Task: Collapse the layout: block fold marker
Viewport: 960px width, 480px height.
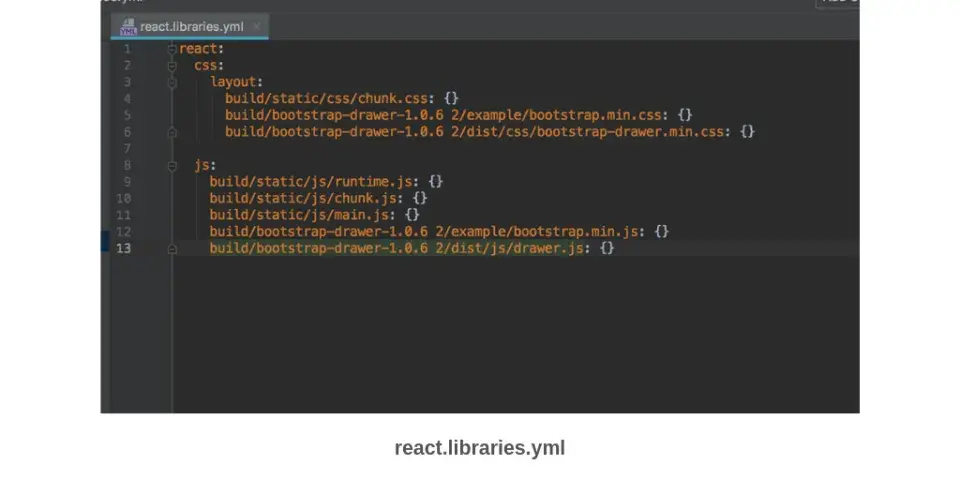Action: click(x=172, y=82)
